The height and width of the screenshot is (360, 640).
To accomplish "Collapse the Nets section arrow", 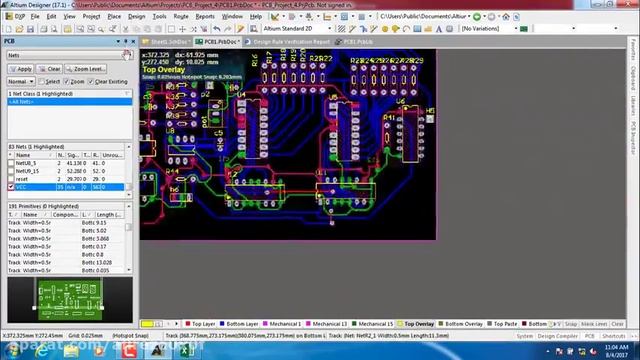I will pos(129,147).
